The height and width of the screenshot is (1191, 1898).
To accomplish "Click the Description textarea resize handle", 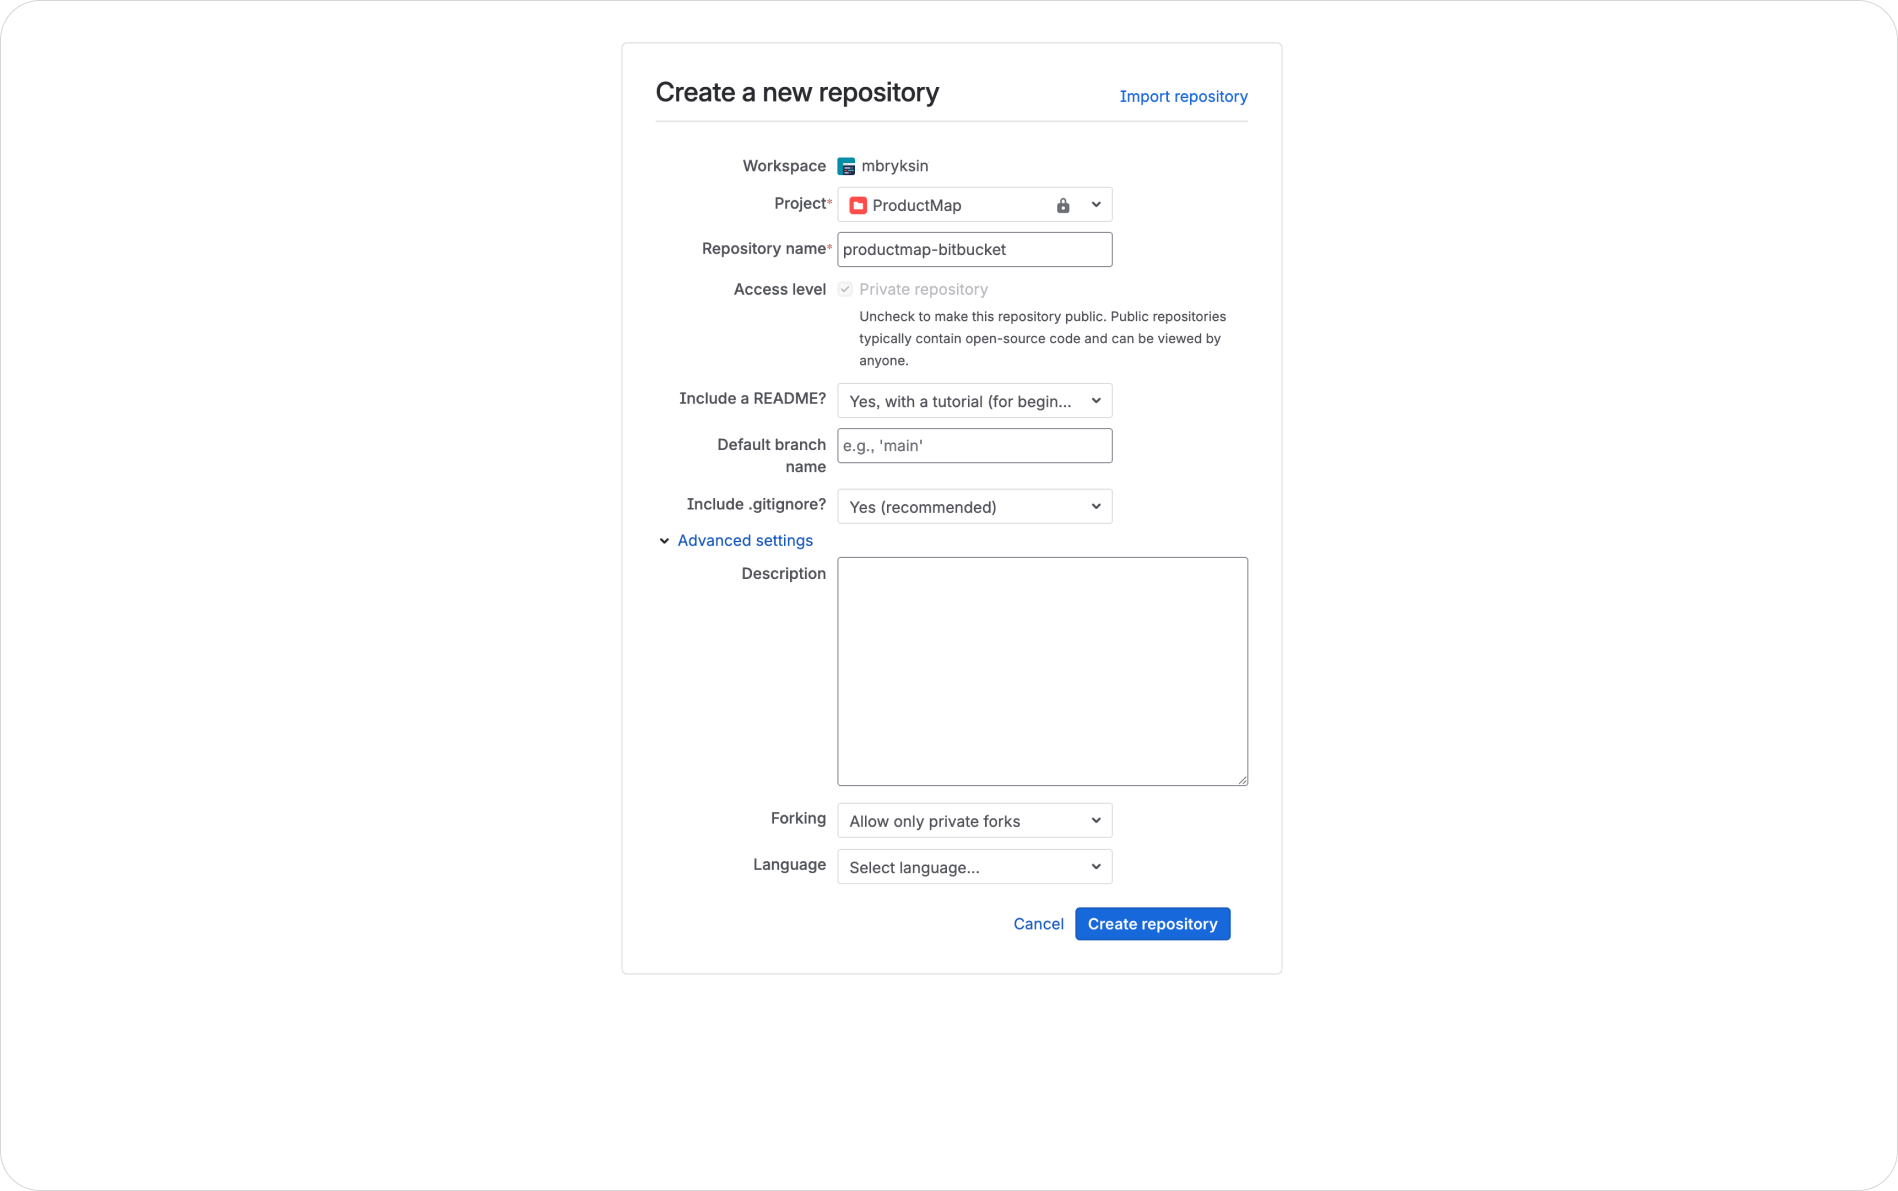I will (1242, 780).
